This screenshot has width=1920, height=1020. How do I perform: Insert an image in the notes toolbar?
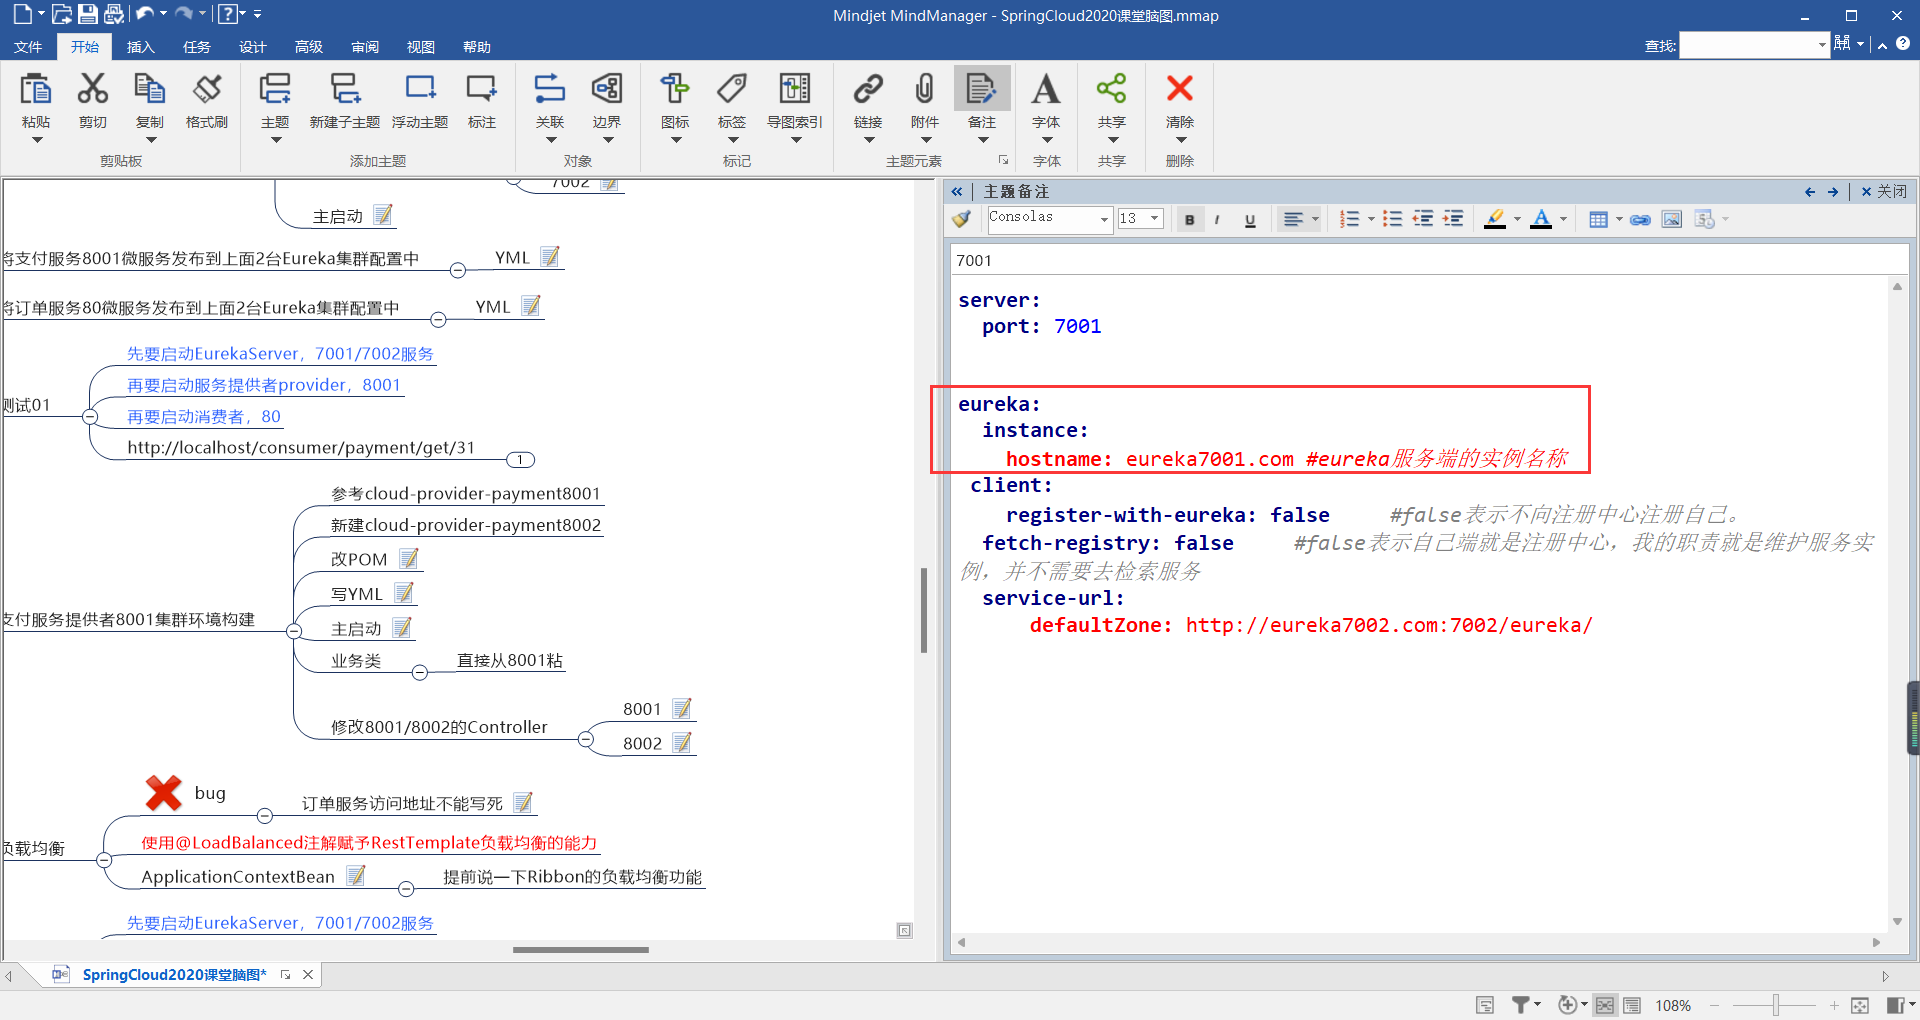[x=1672, y=220]
